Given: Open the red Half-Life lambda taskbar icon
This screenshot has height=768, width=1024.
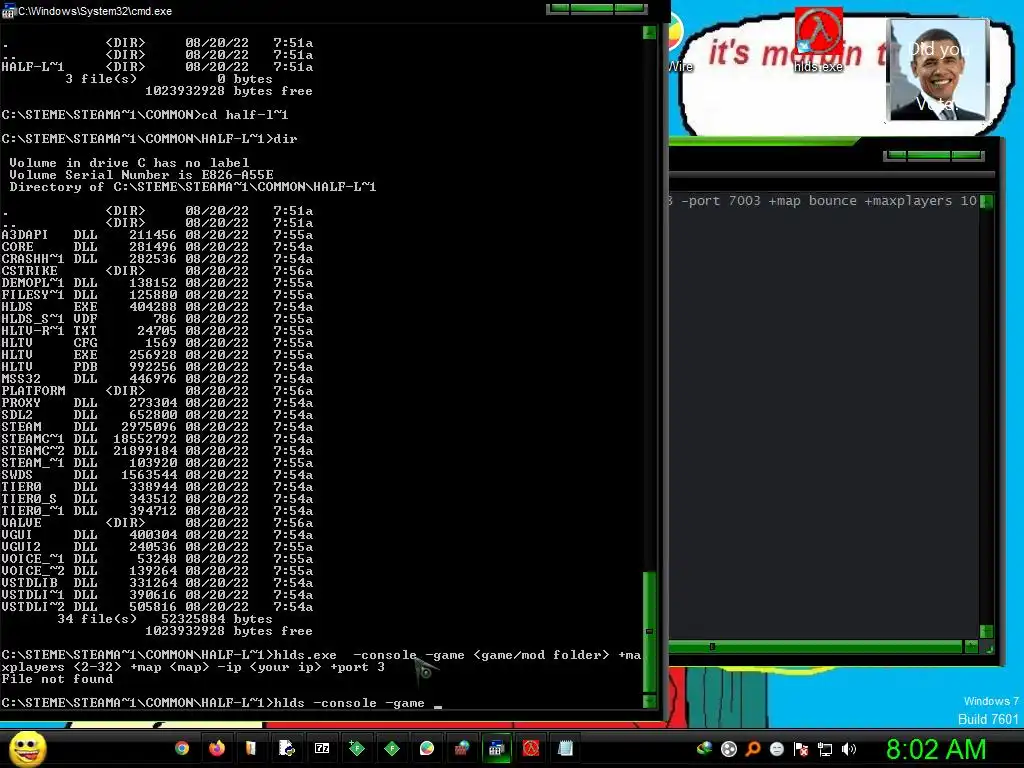Looking at the screenshot, I should (531, 748).
